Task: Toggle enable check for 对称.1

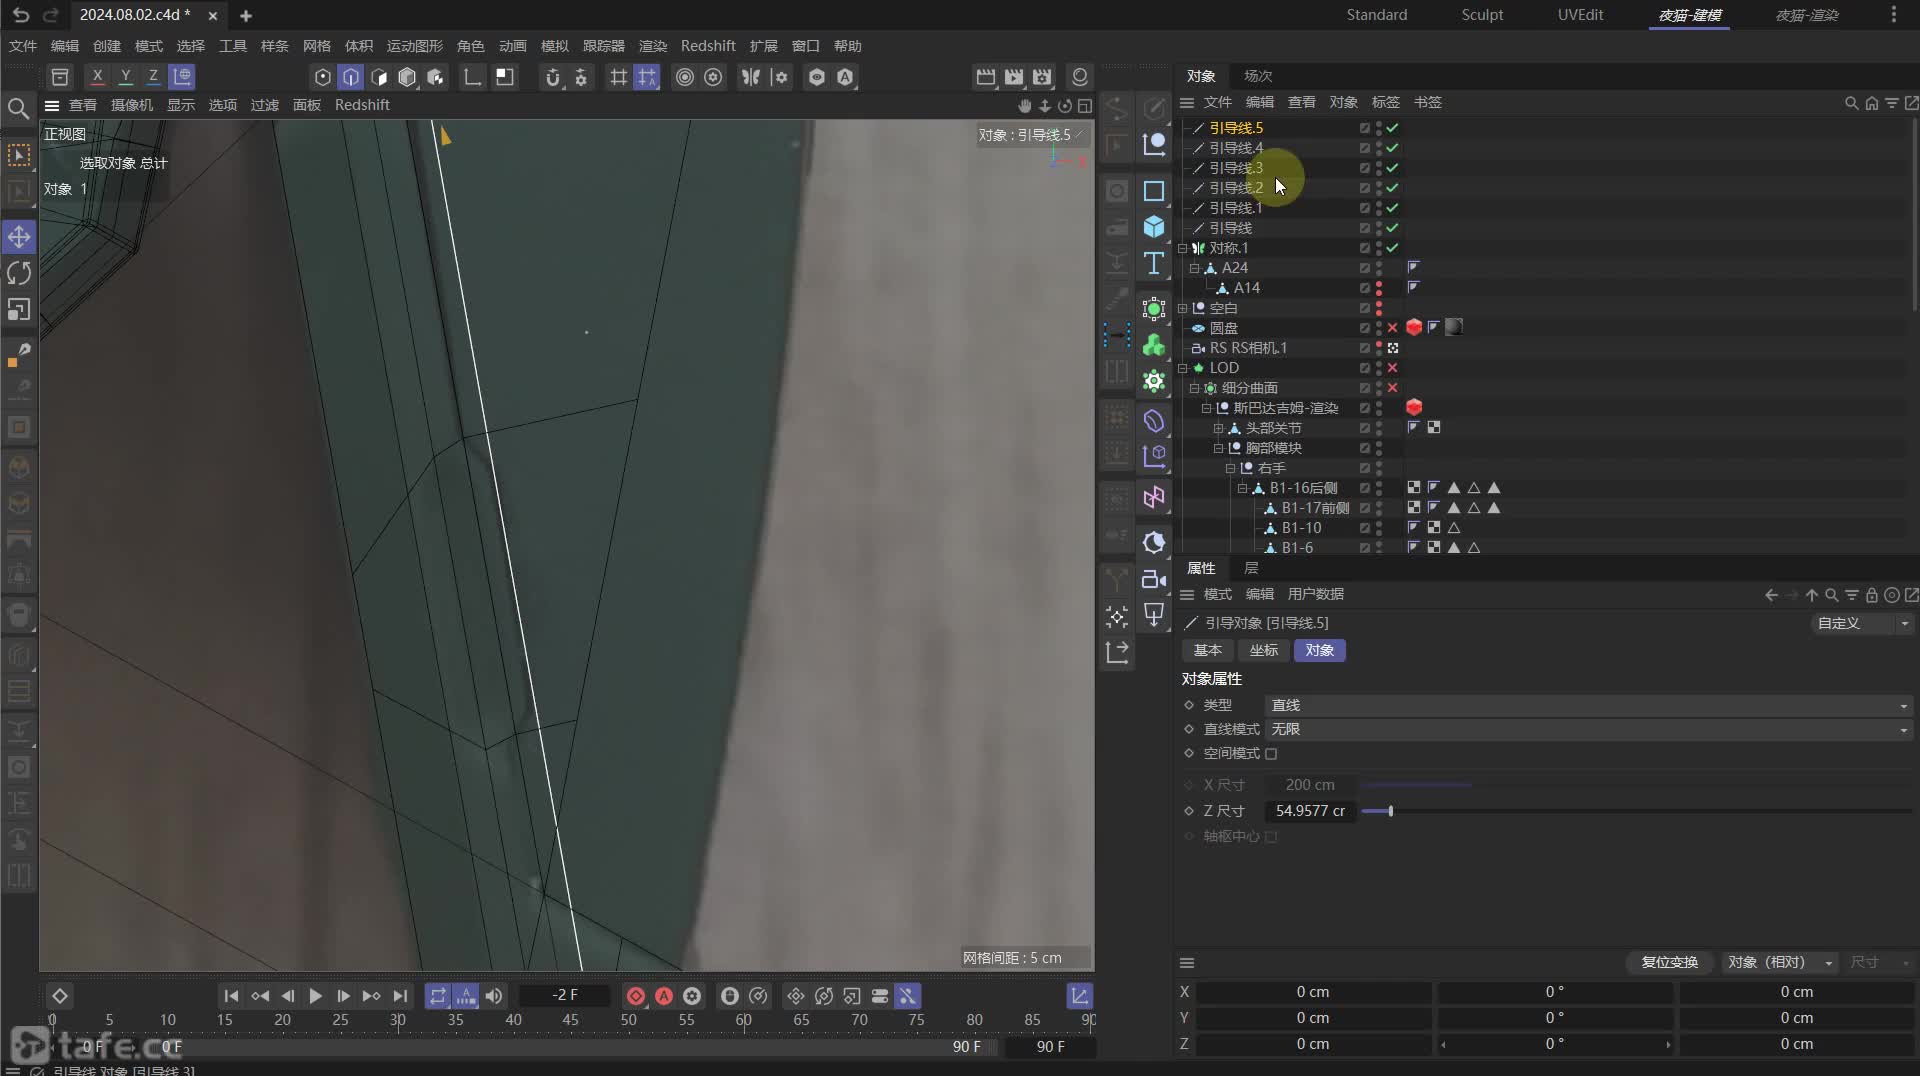Action: click(x=1392, y=248)
